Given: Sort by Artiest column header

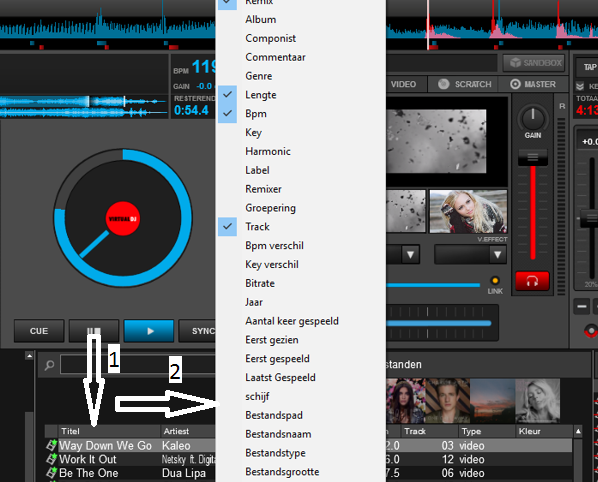Looking at the screenshot, I should [188, 431].
